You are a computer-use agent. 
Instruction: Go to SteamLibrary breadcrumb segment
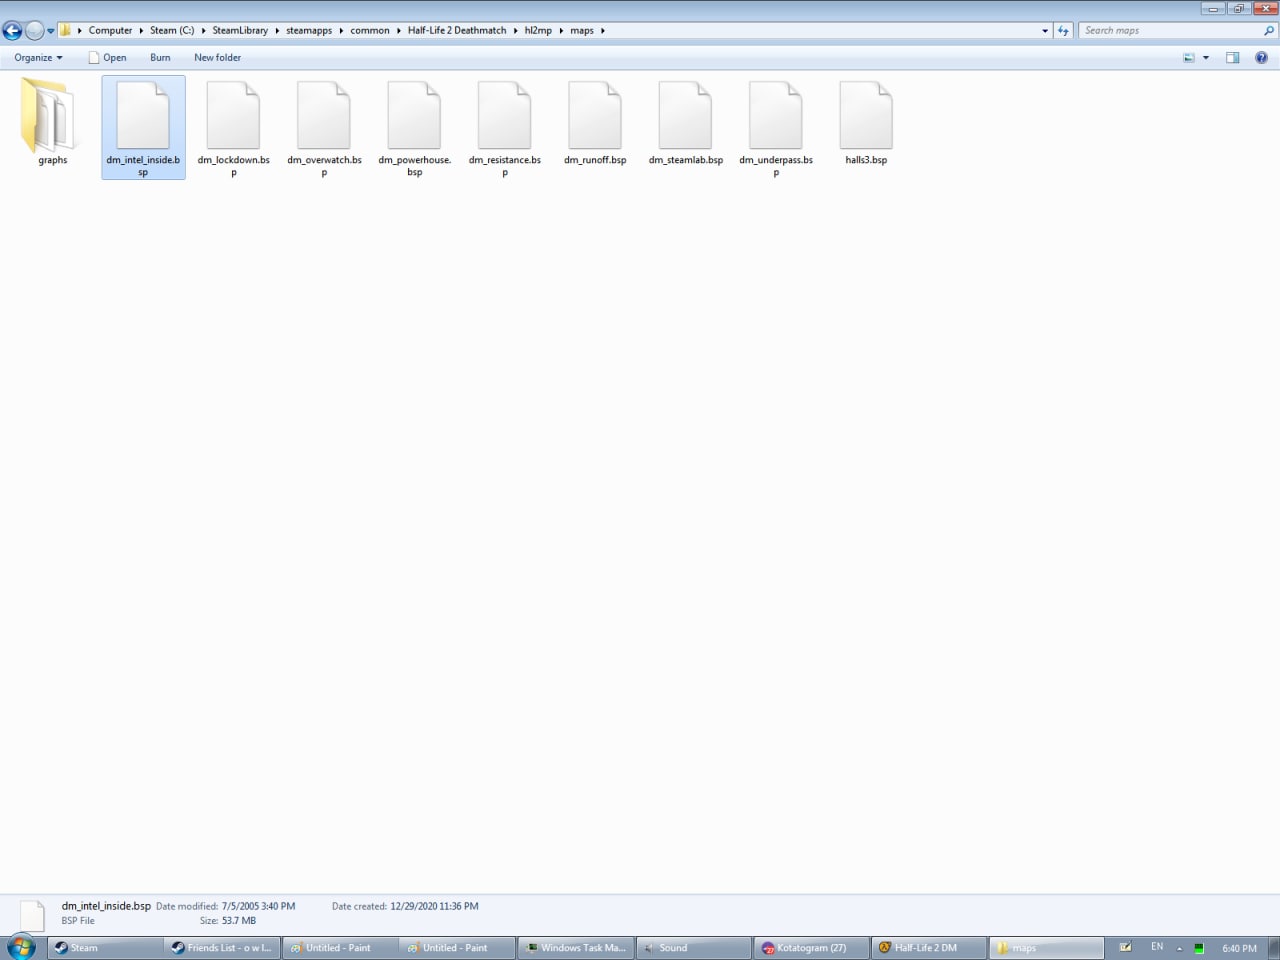(x=240, y=30)
